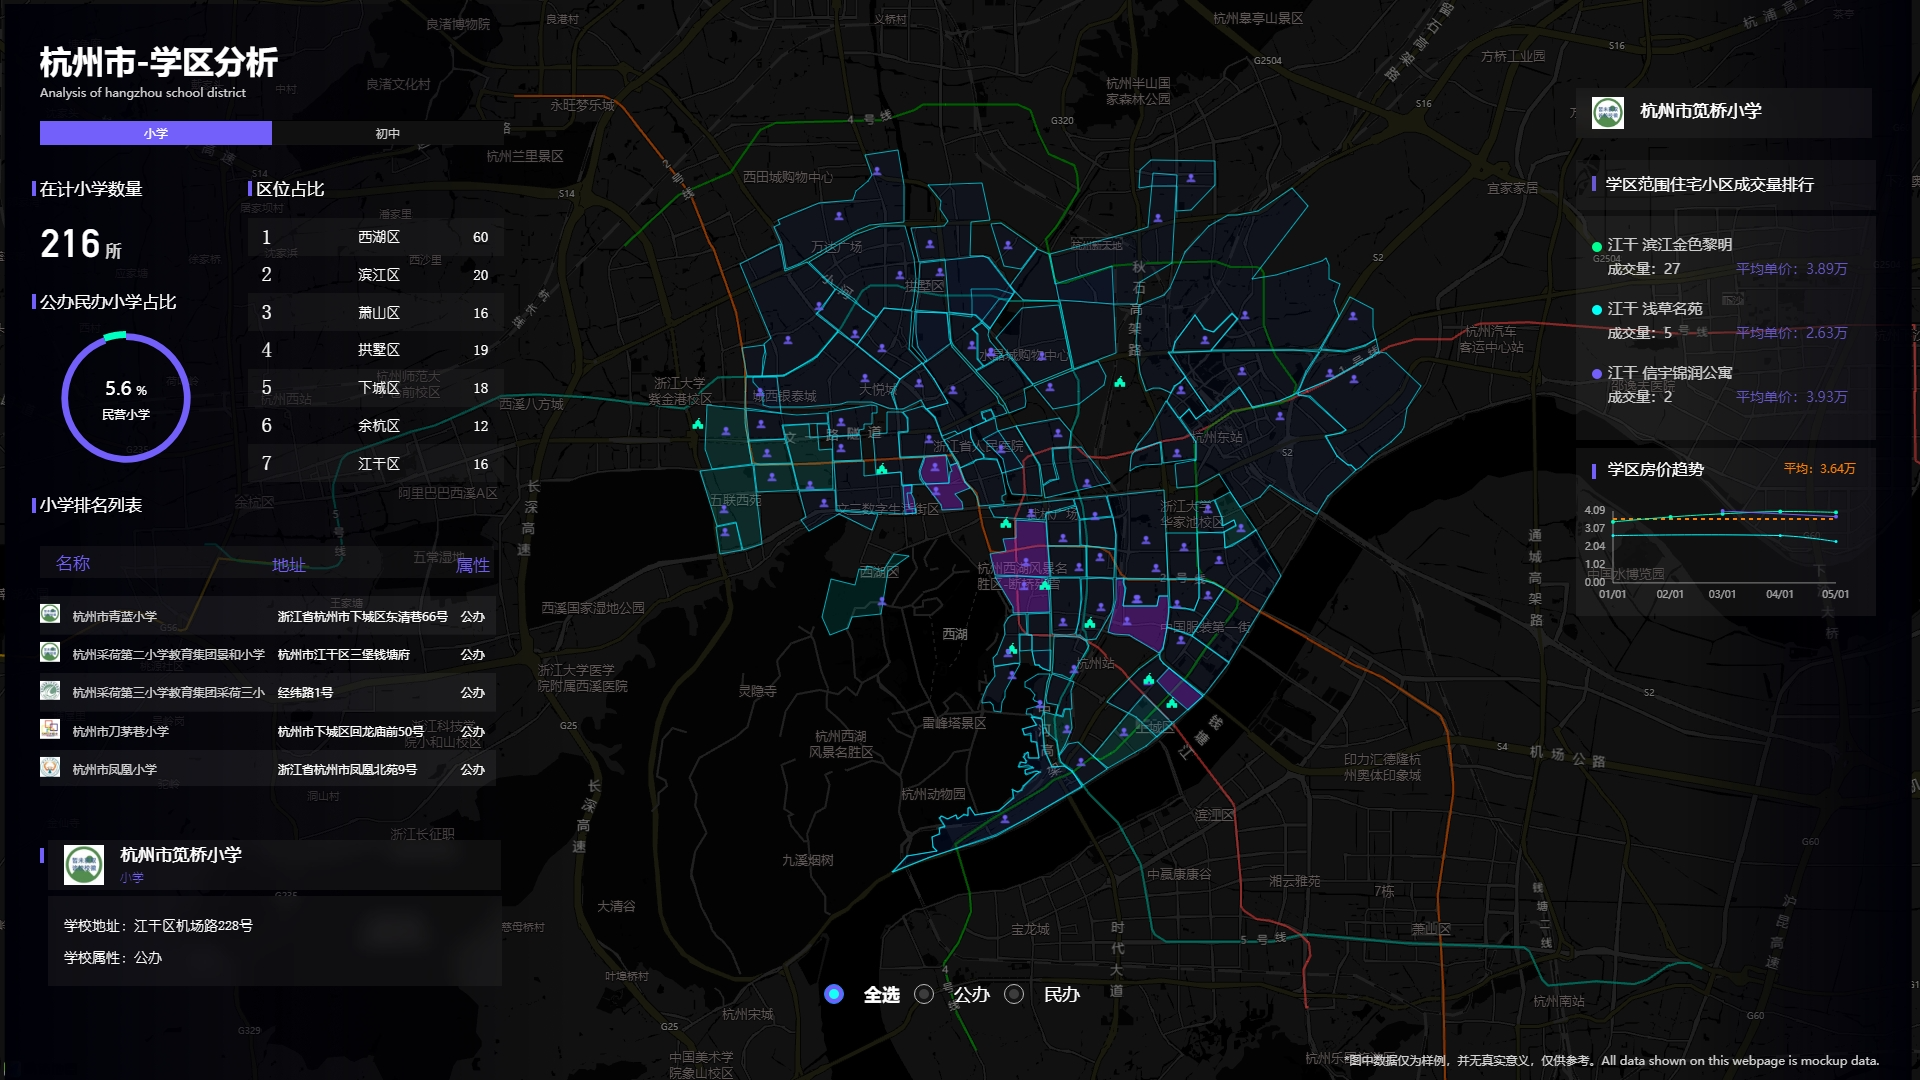Click 杭州市笕桥小学 logo in top-right panel
Viewport: 1920px width, 1080px height.
click(x=1608, y=112)
